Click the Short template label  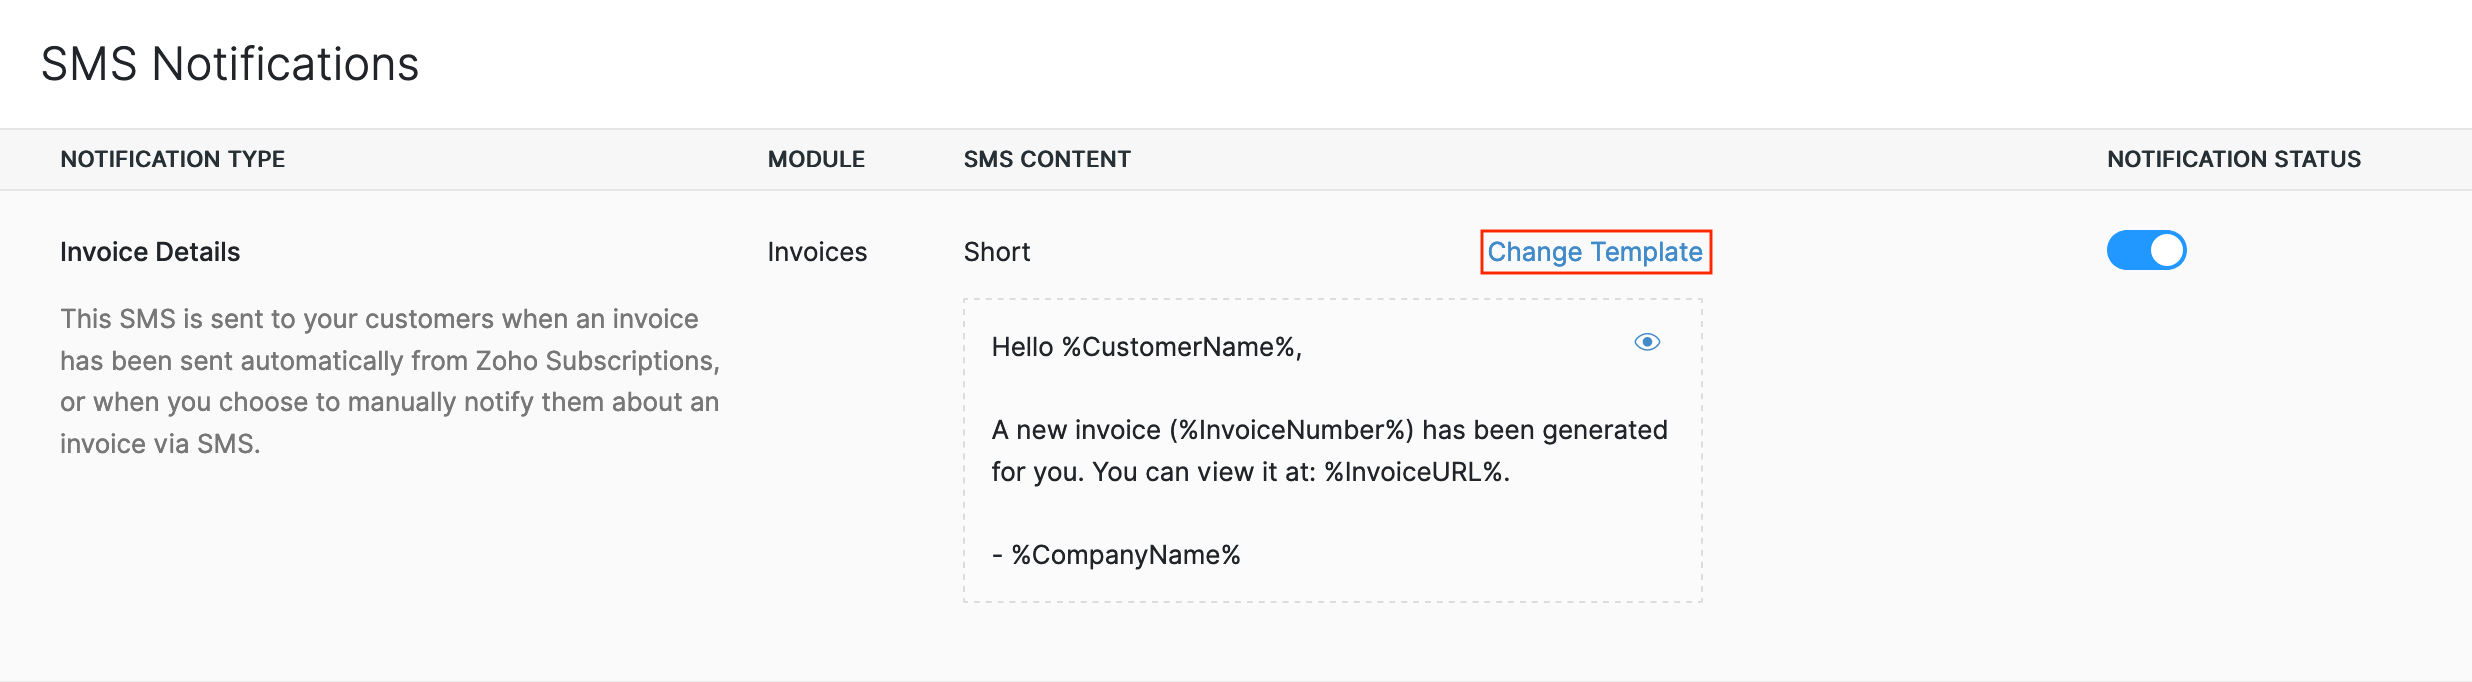coord(995,251)
